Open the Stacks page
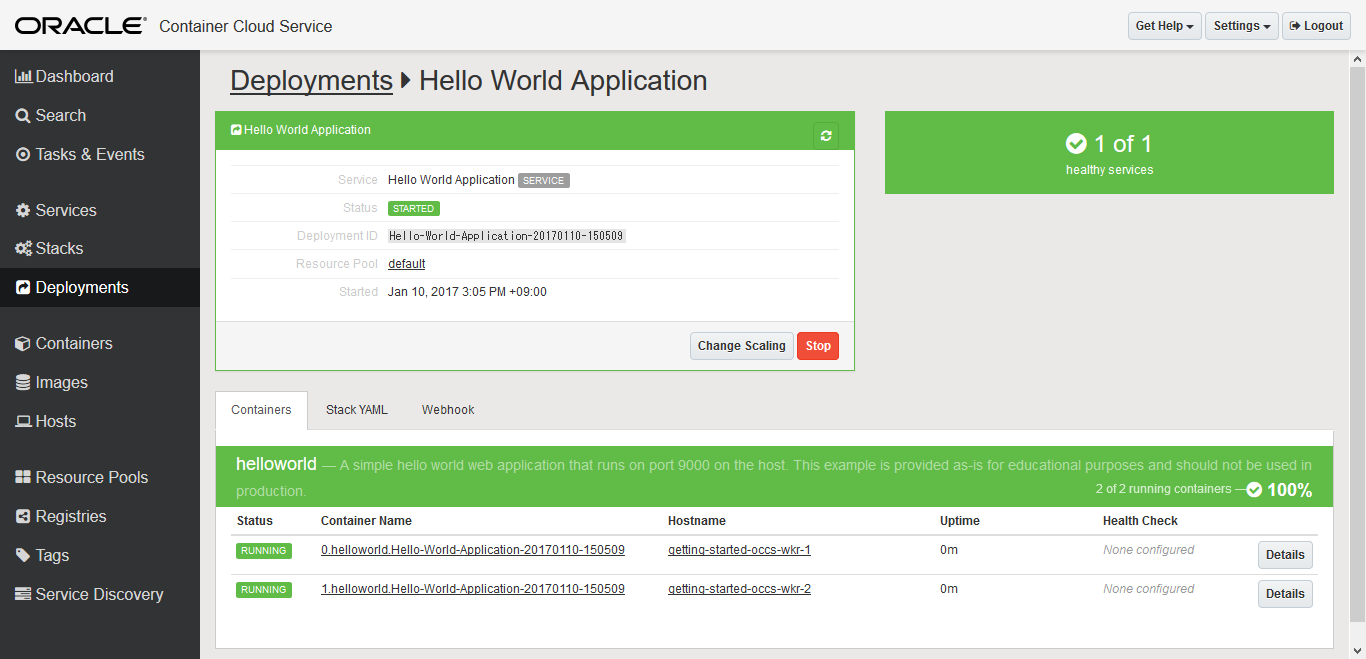Screen dimensions: 1366x659 100,249
